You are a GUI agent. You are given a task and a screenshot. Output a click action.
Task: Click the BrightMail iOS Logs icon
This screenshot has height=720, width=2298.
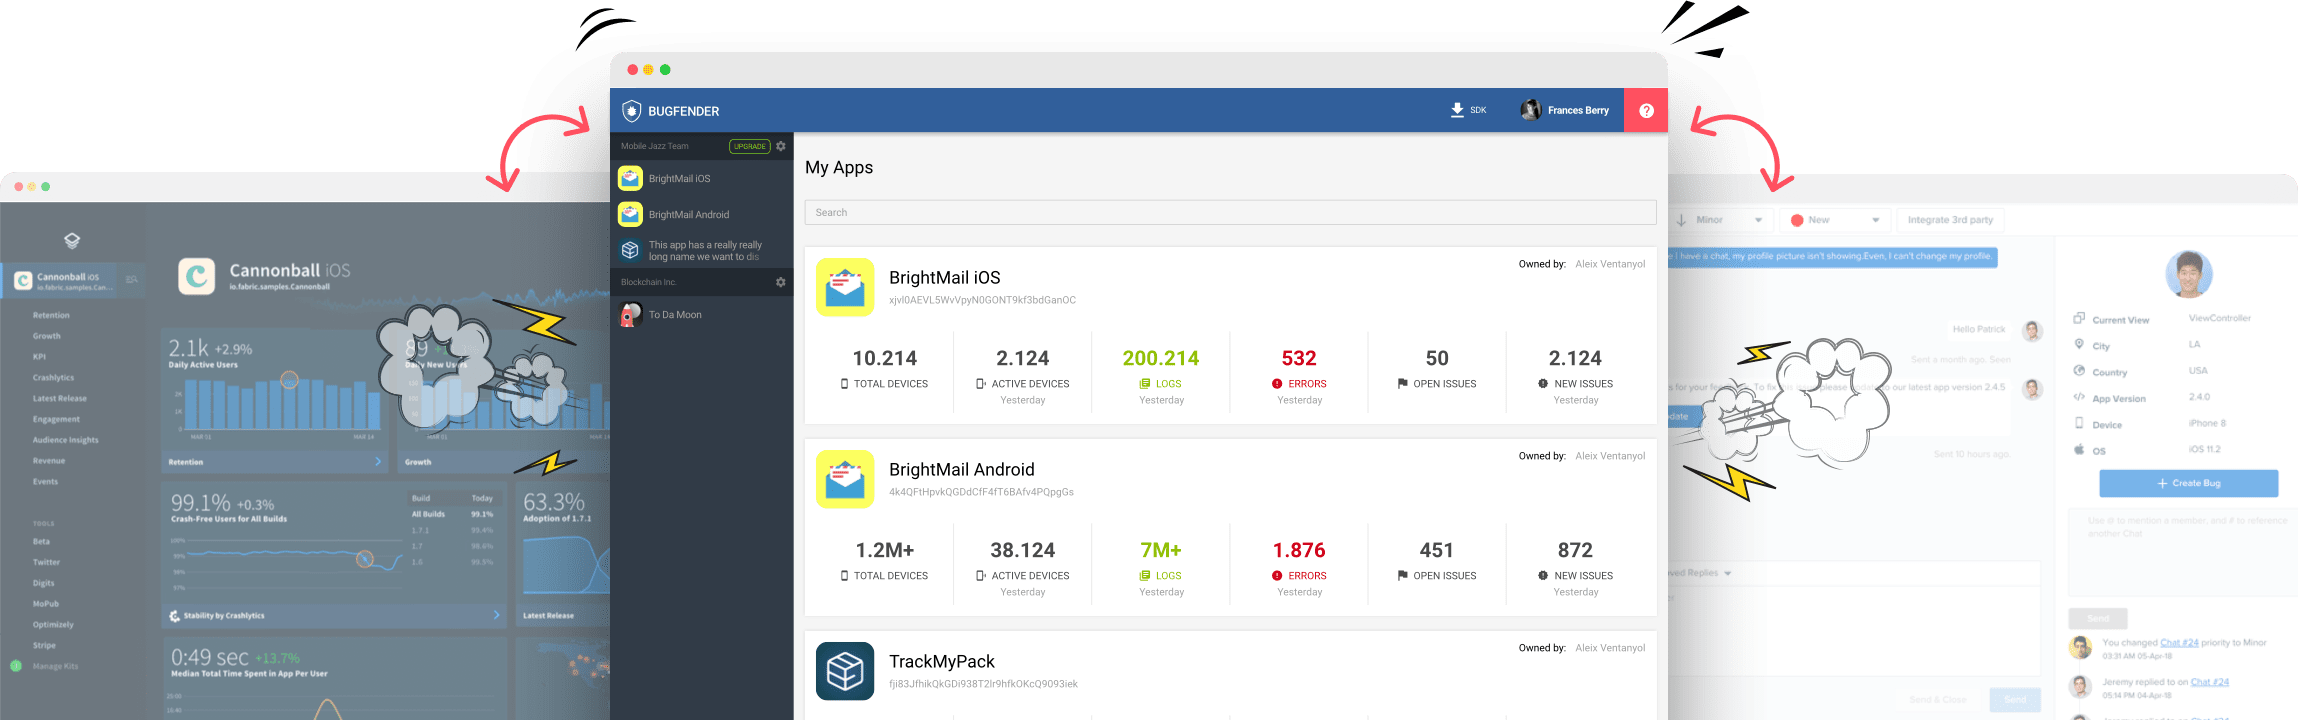[1145, 384]
